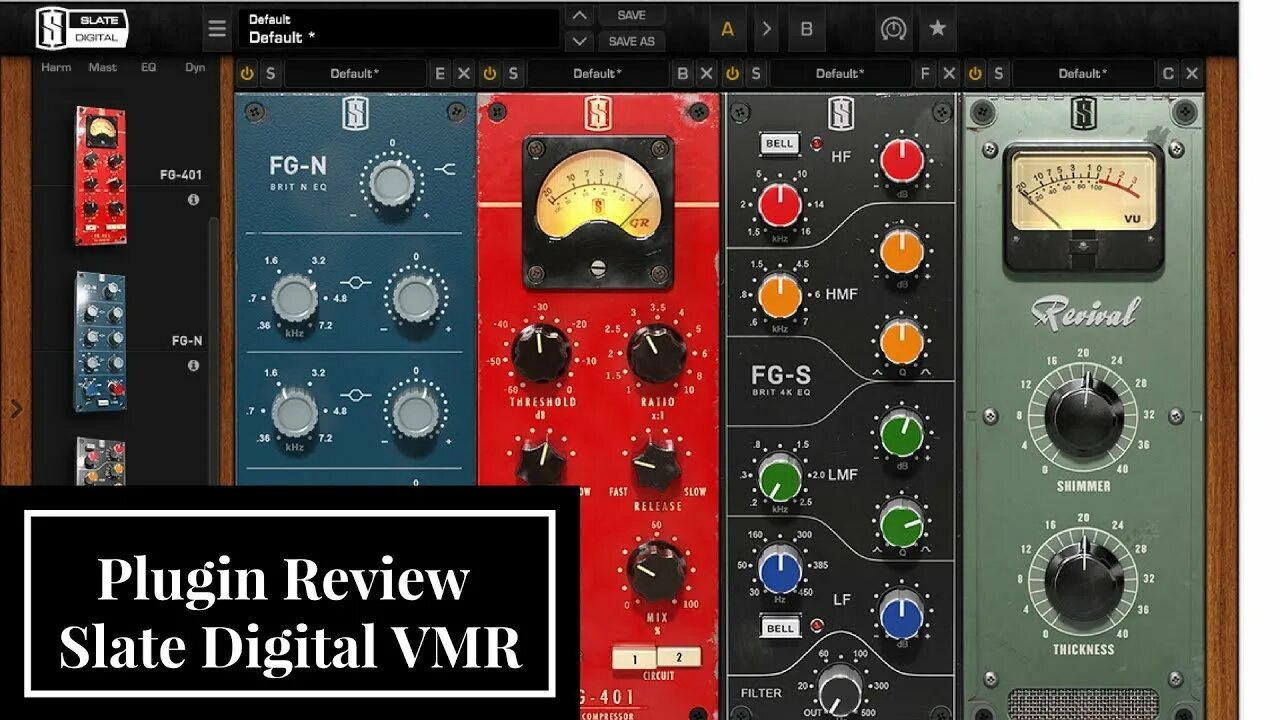Click the green LMF frequency knob
Image resolution: width=1280 pixels, height=720 pixels.
click(780, 478)
